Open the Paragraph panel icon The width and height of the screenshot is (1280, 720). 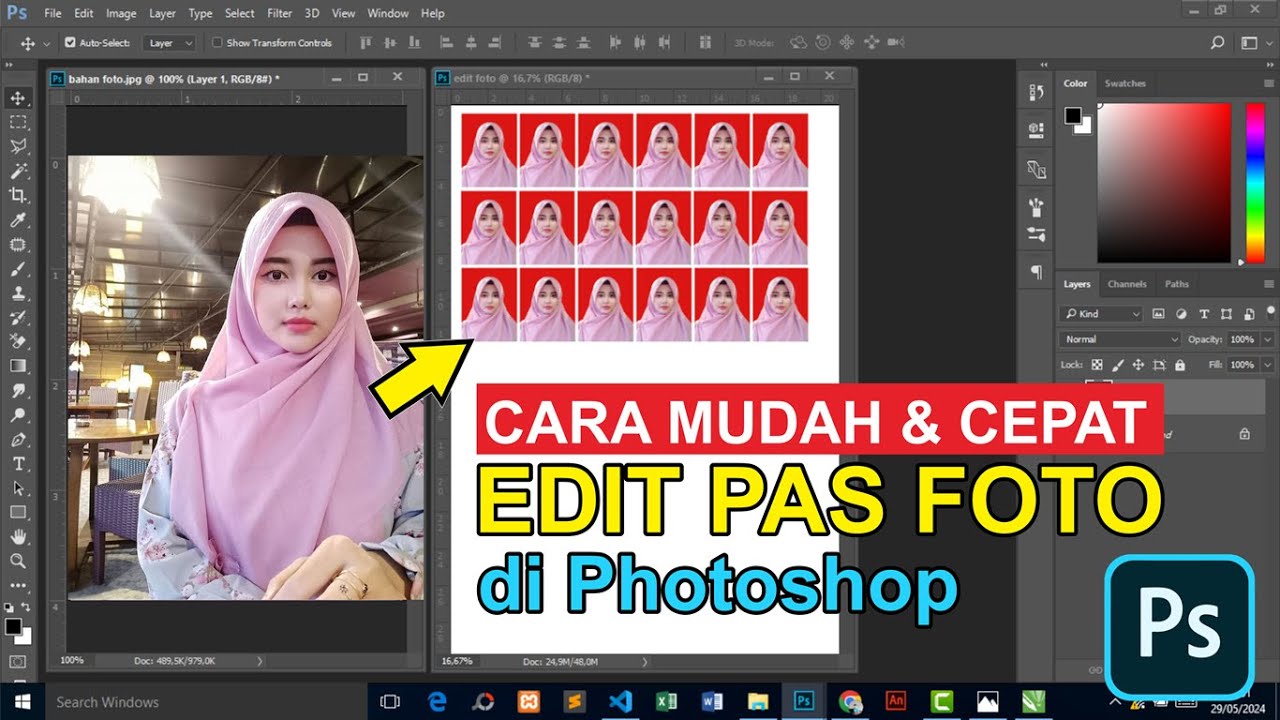pyautogui.click(x=1036, y=272)
